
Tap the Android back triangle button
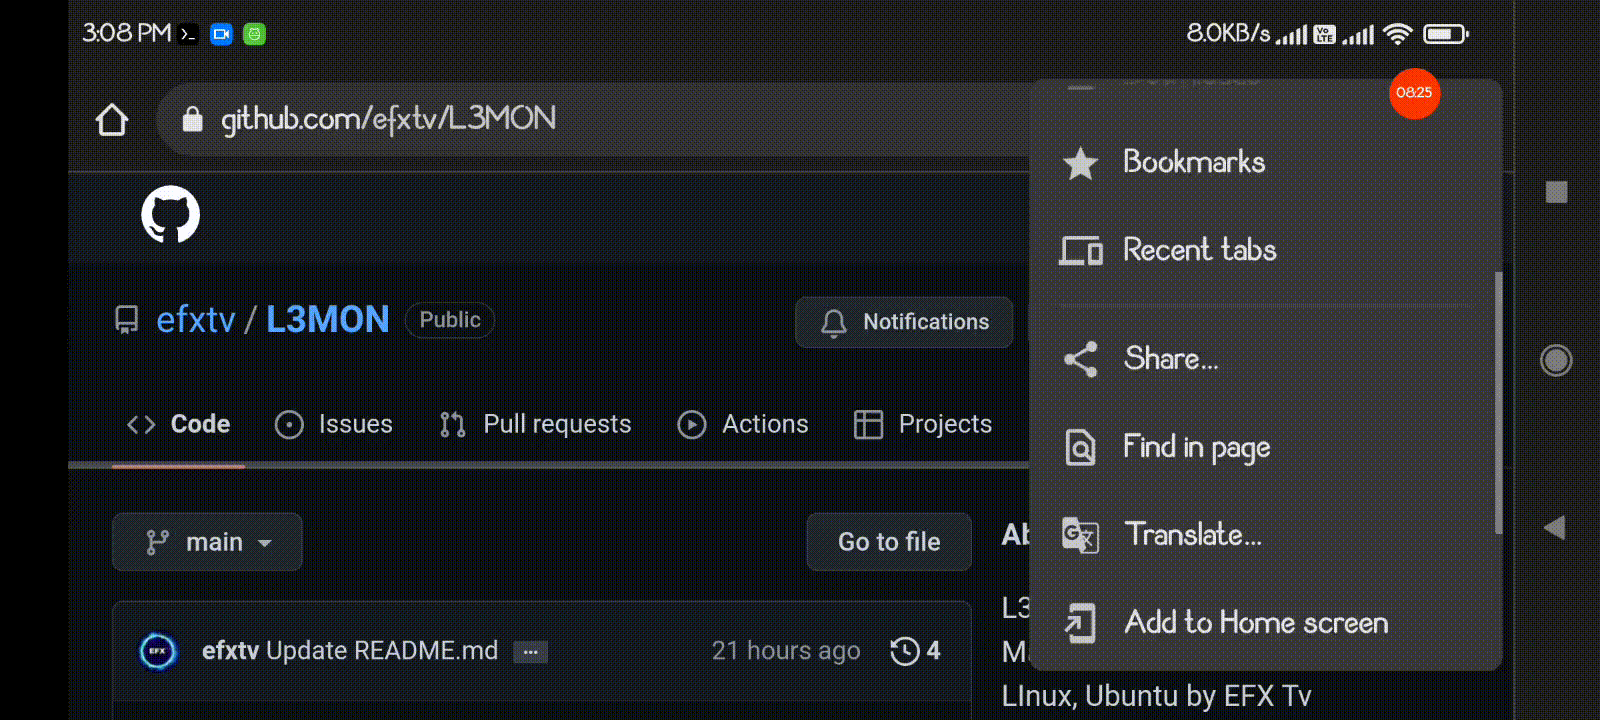coord(1554,528)
